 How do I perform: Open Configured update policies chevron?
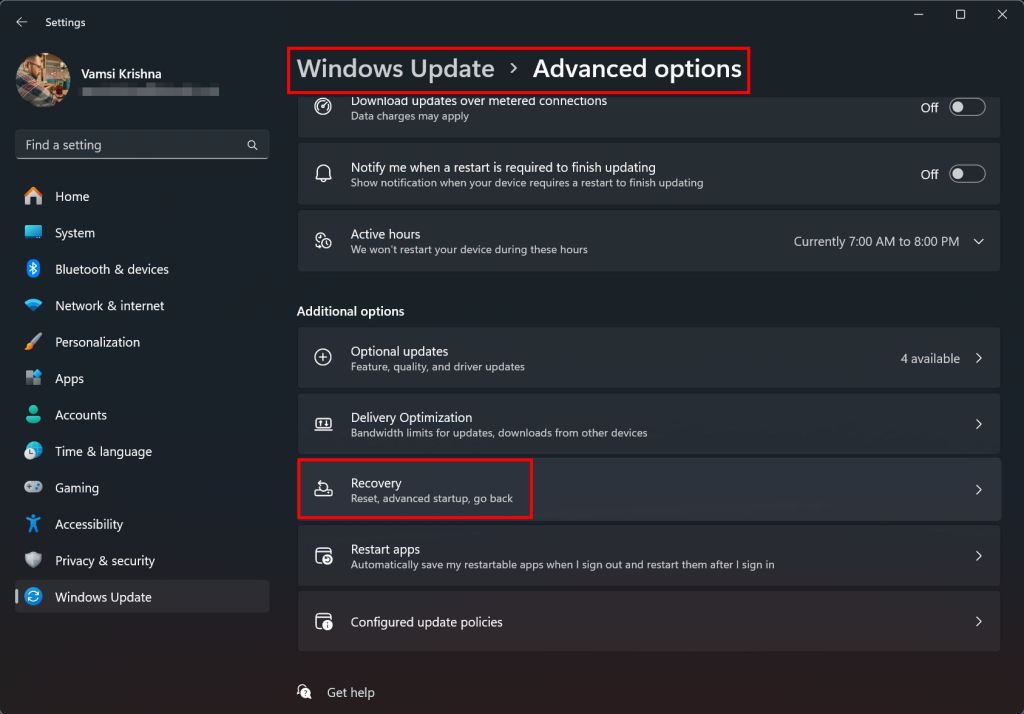click(978, 621)
